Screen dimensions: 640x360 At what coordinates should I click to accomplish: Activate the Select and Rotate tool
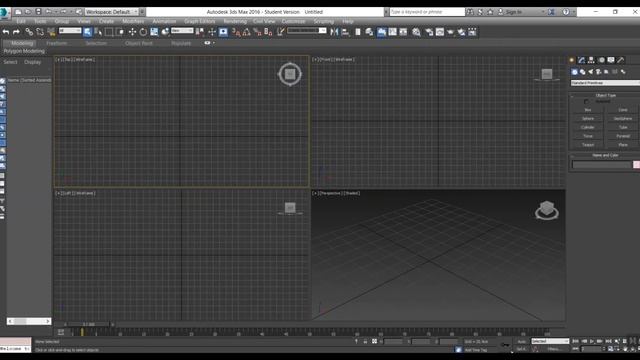143,32
